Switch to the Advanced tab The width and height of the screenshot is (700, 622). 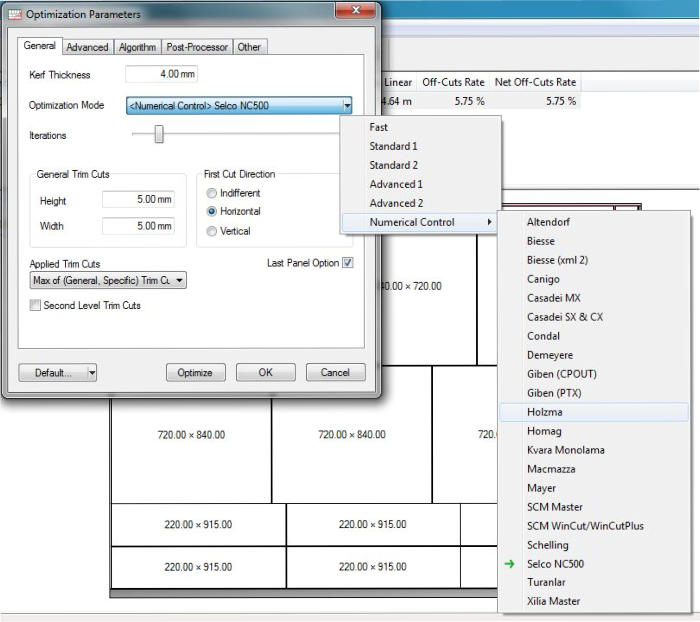(87, 47)
